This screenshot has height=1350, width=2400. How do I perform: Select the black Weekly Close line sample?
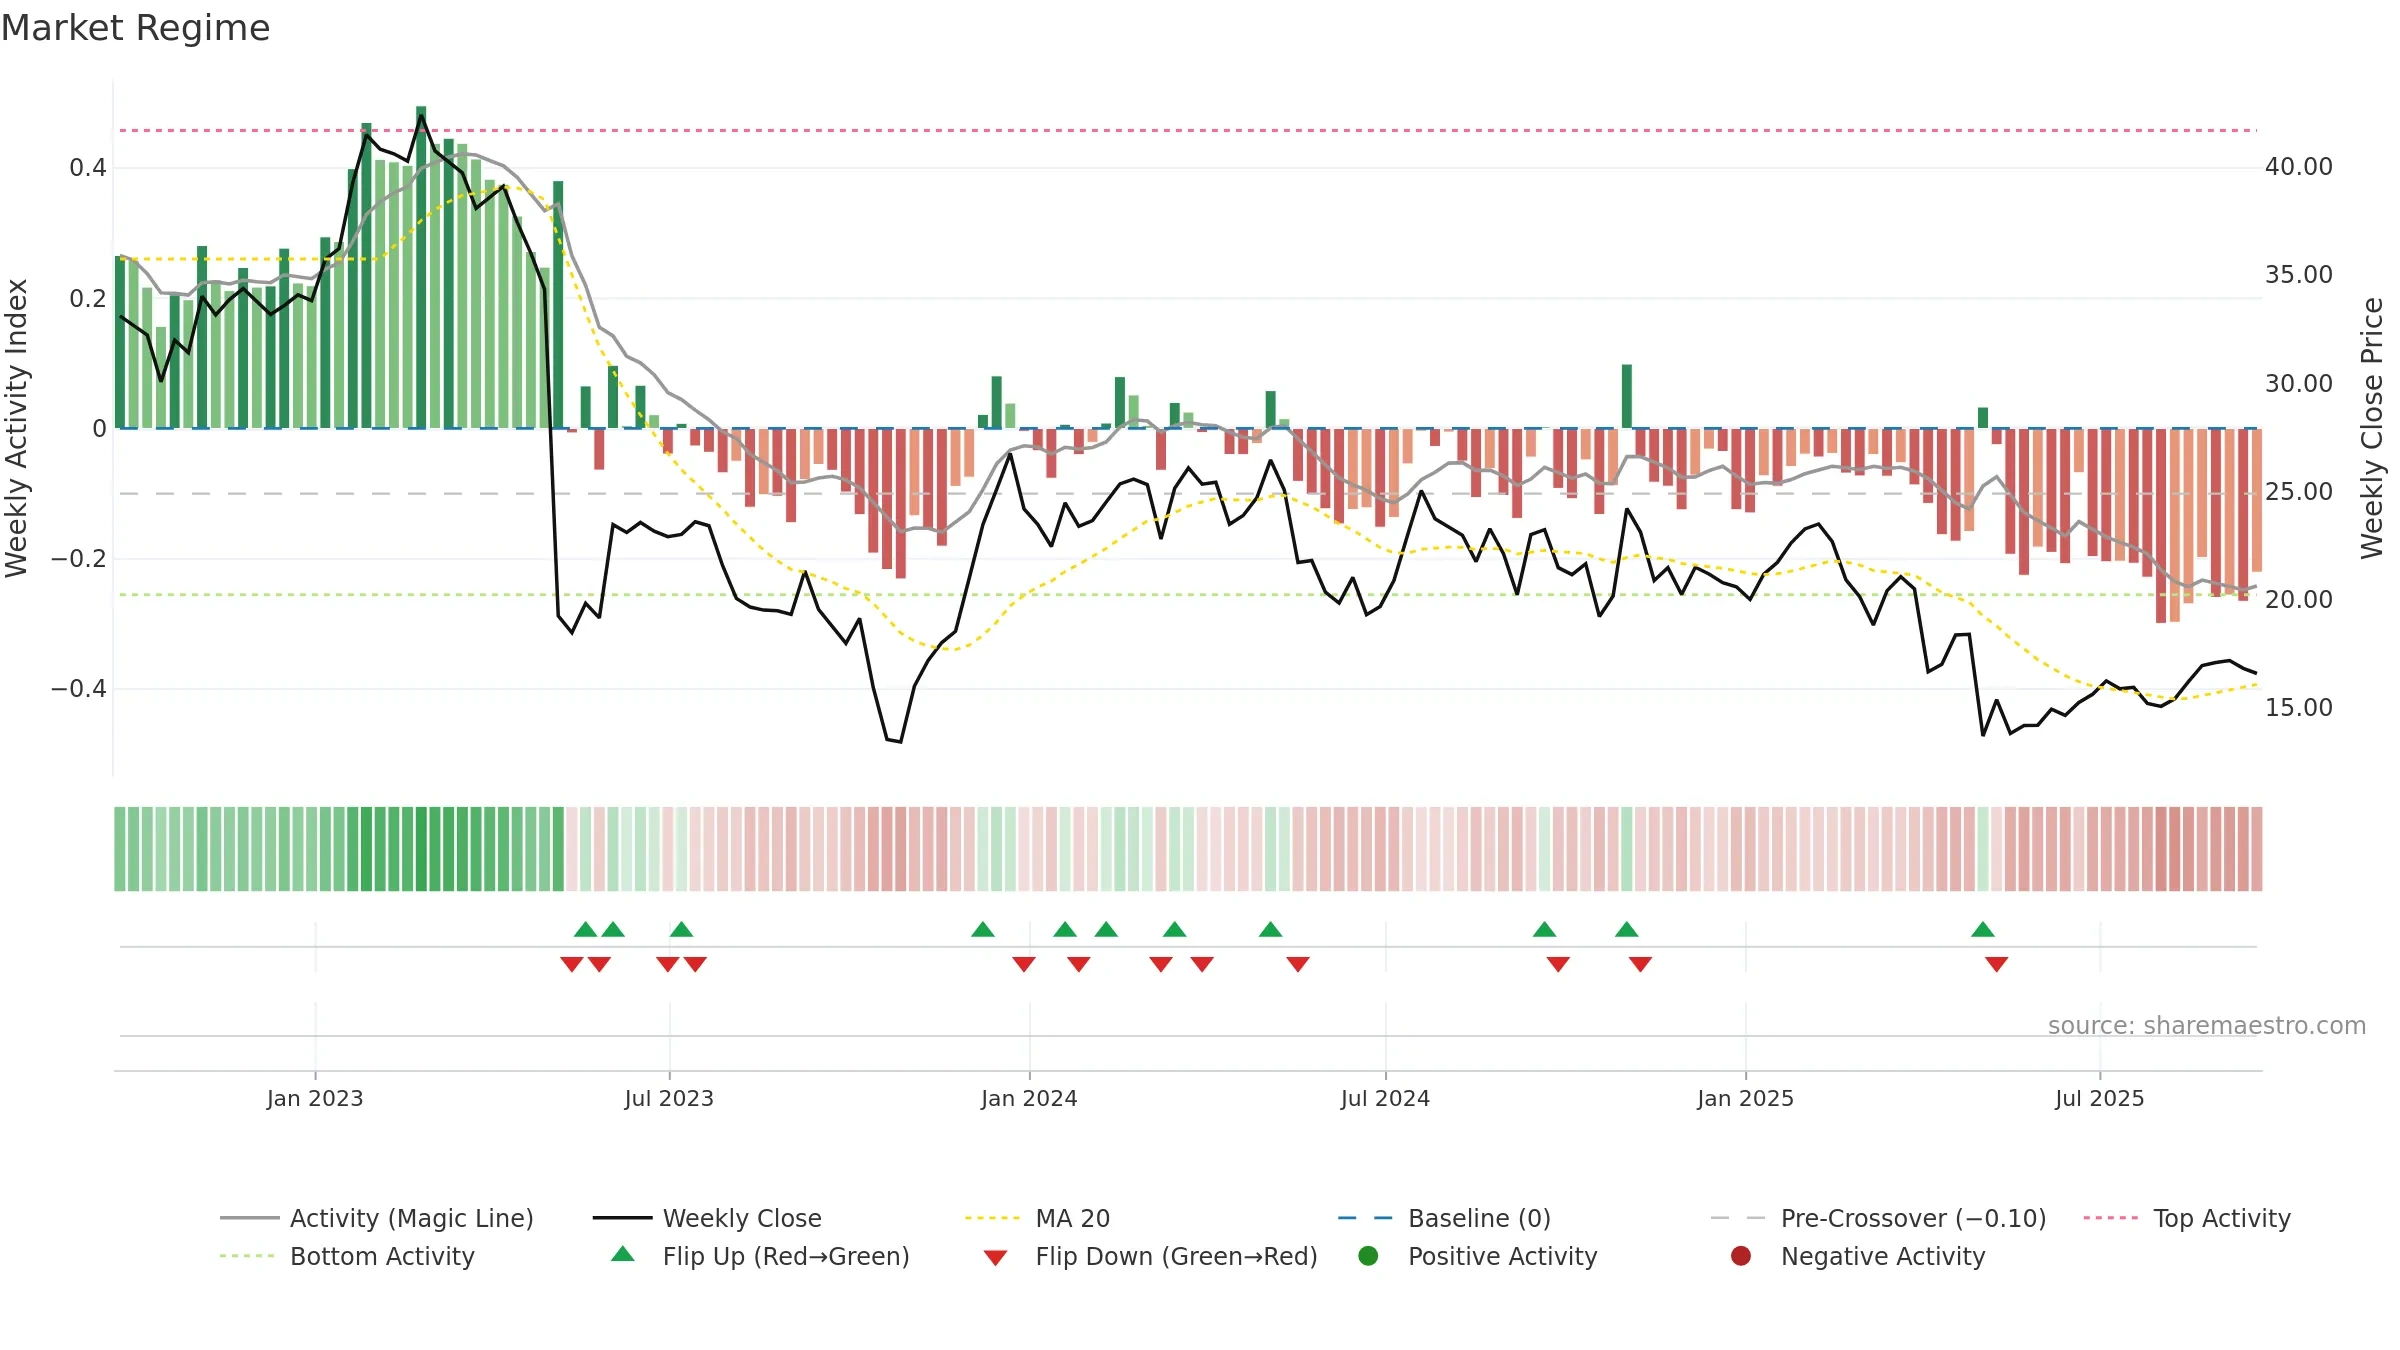click(622, 1218)
